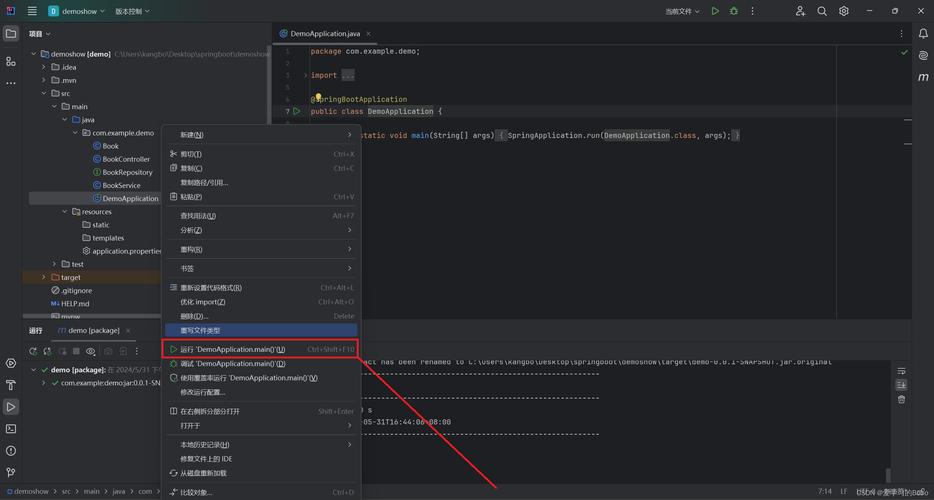934x500 pixels.
Task: Expand the .mvn folder
Action: (x=43, y=80)
